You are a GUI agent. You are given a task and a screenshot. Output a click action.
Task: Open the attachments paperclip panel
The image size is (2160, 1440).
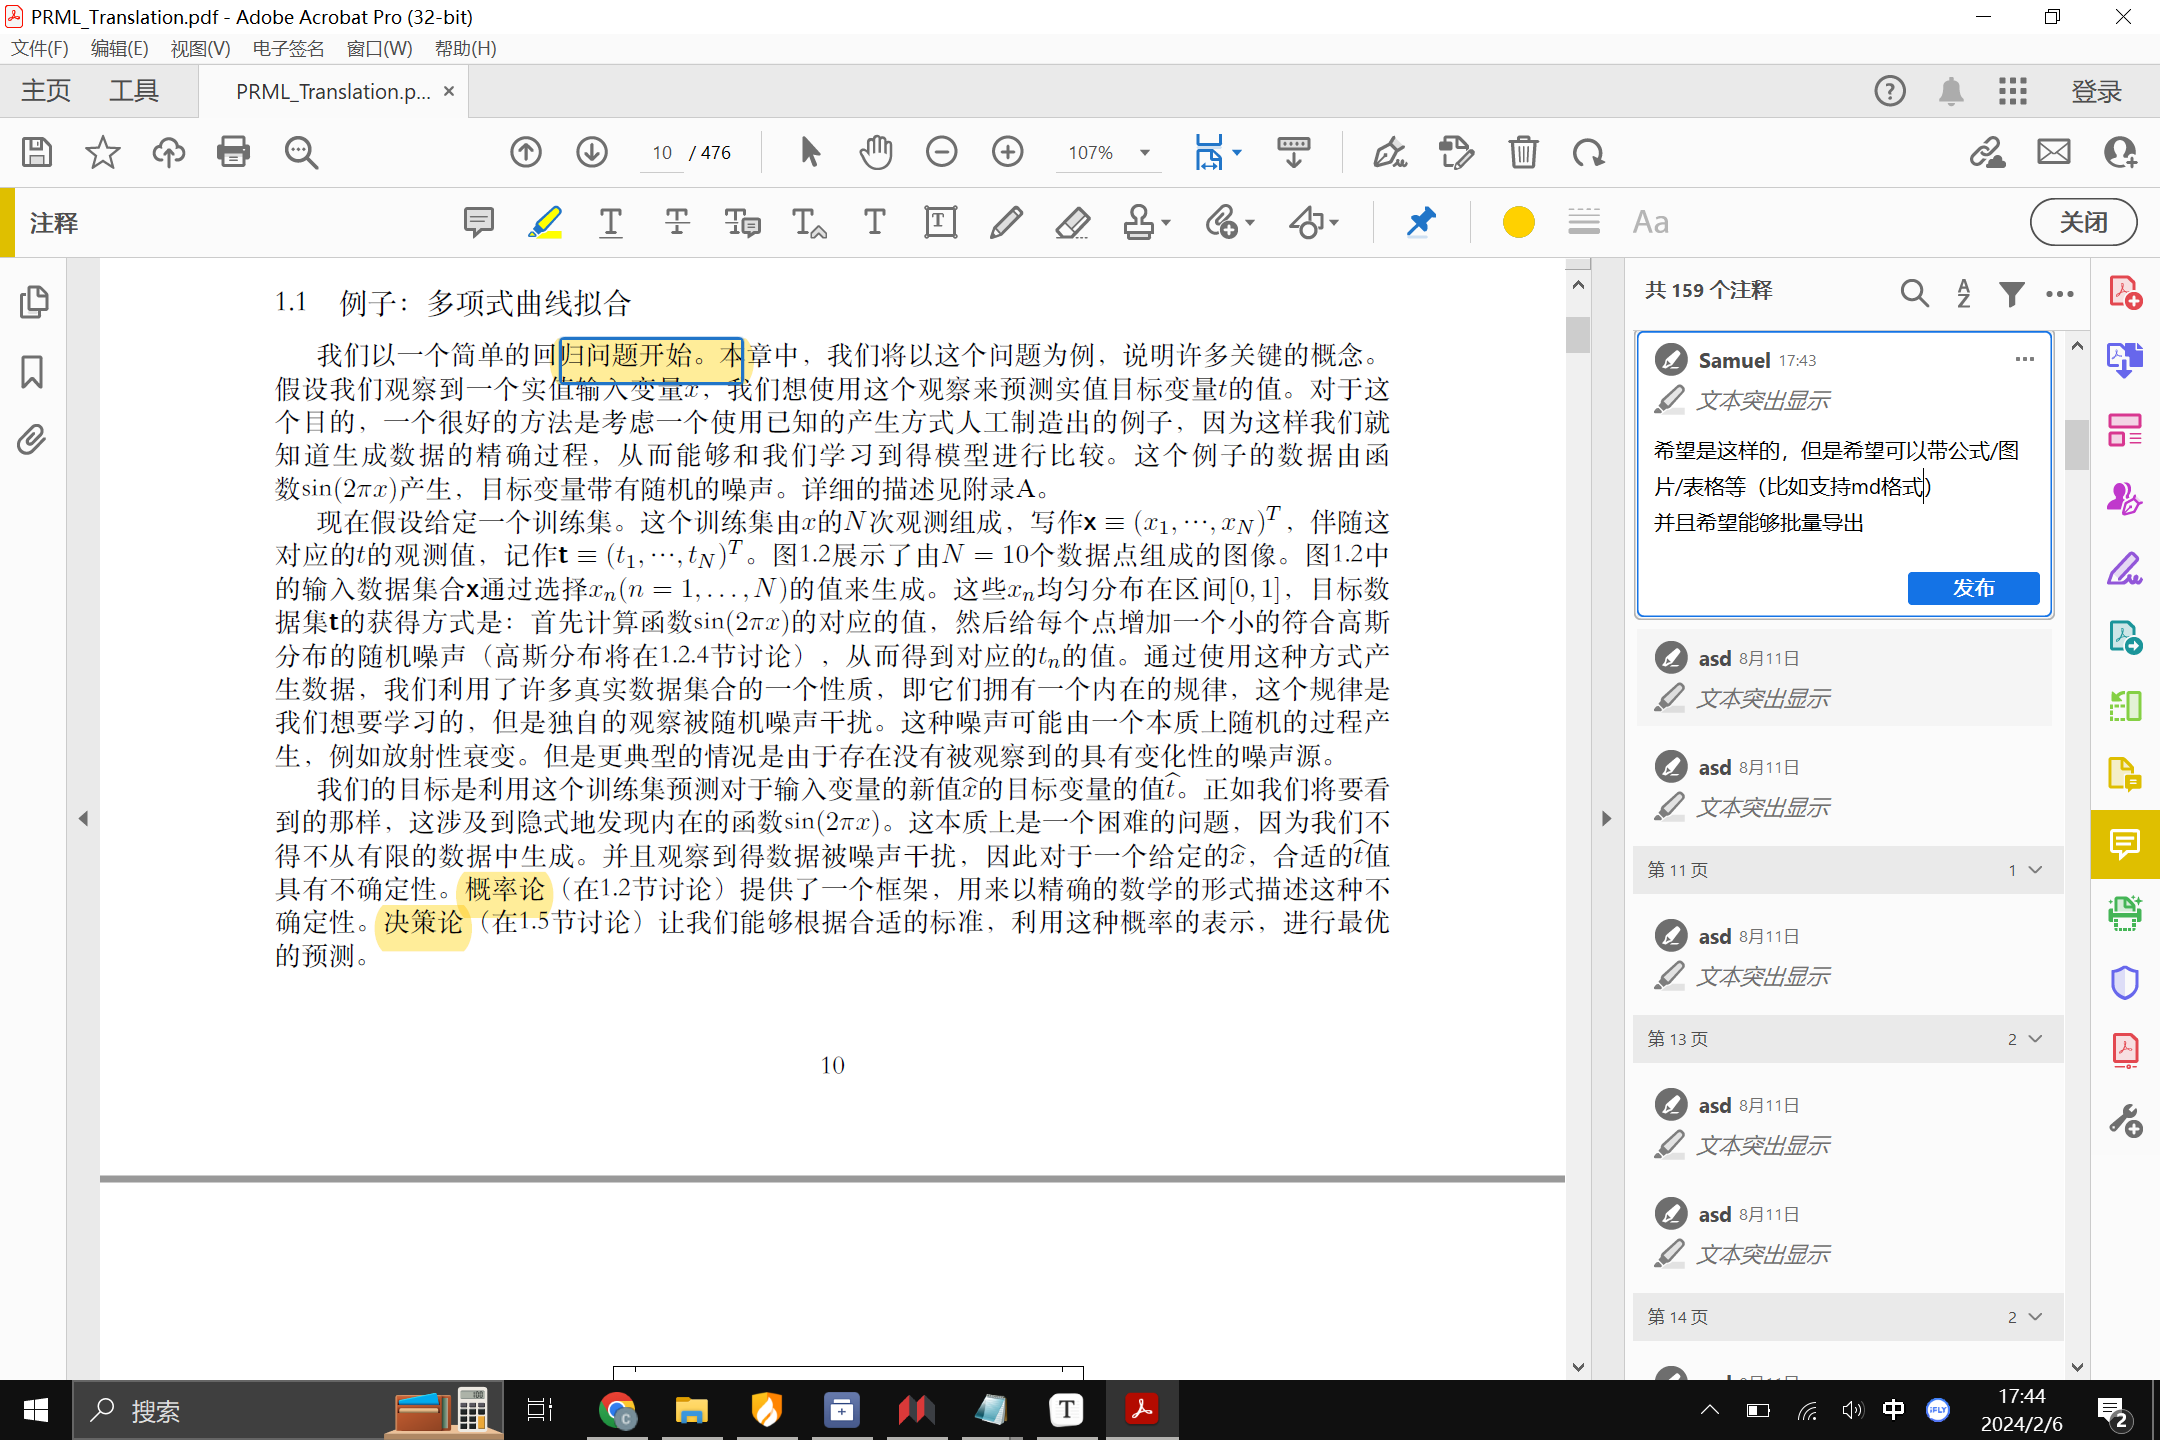tap(32, 440)
